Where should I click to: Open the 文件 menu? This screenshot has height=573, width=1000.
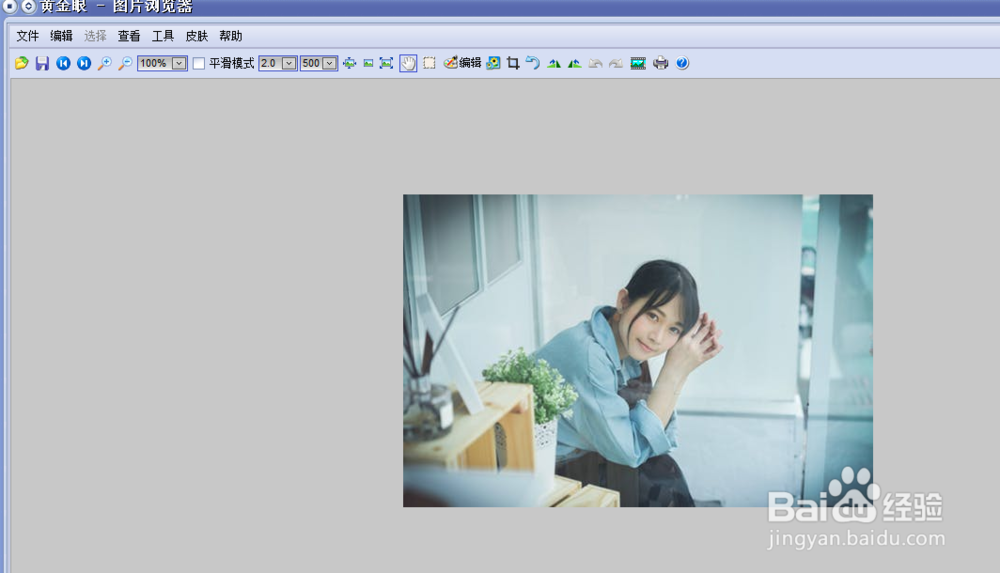(27, 36)
